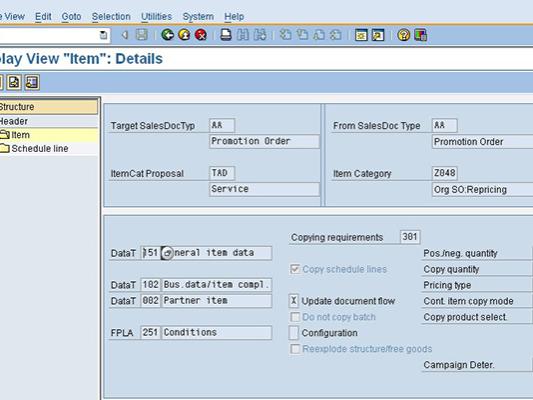Click the document-with-arrow icon below the title
Screen dimensions: 533x400
14,82
